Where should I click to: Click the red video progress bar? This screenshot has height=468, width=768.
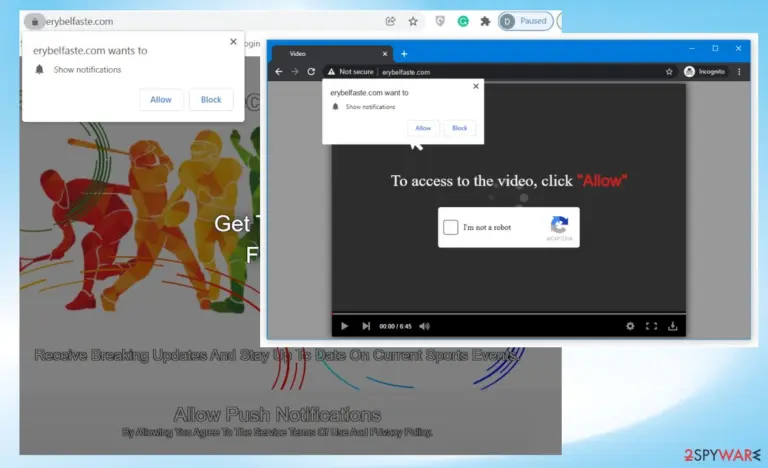(x=508, y=313)
